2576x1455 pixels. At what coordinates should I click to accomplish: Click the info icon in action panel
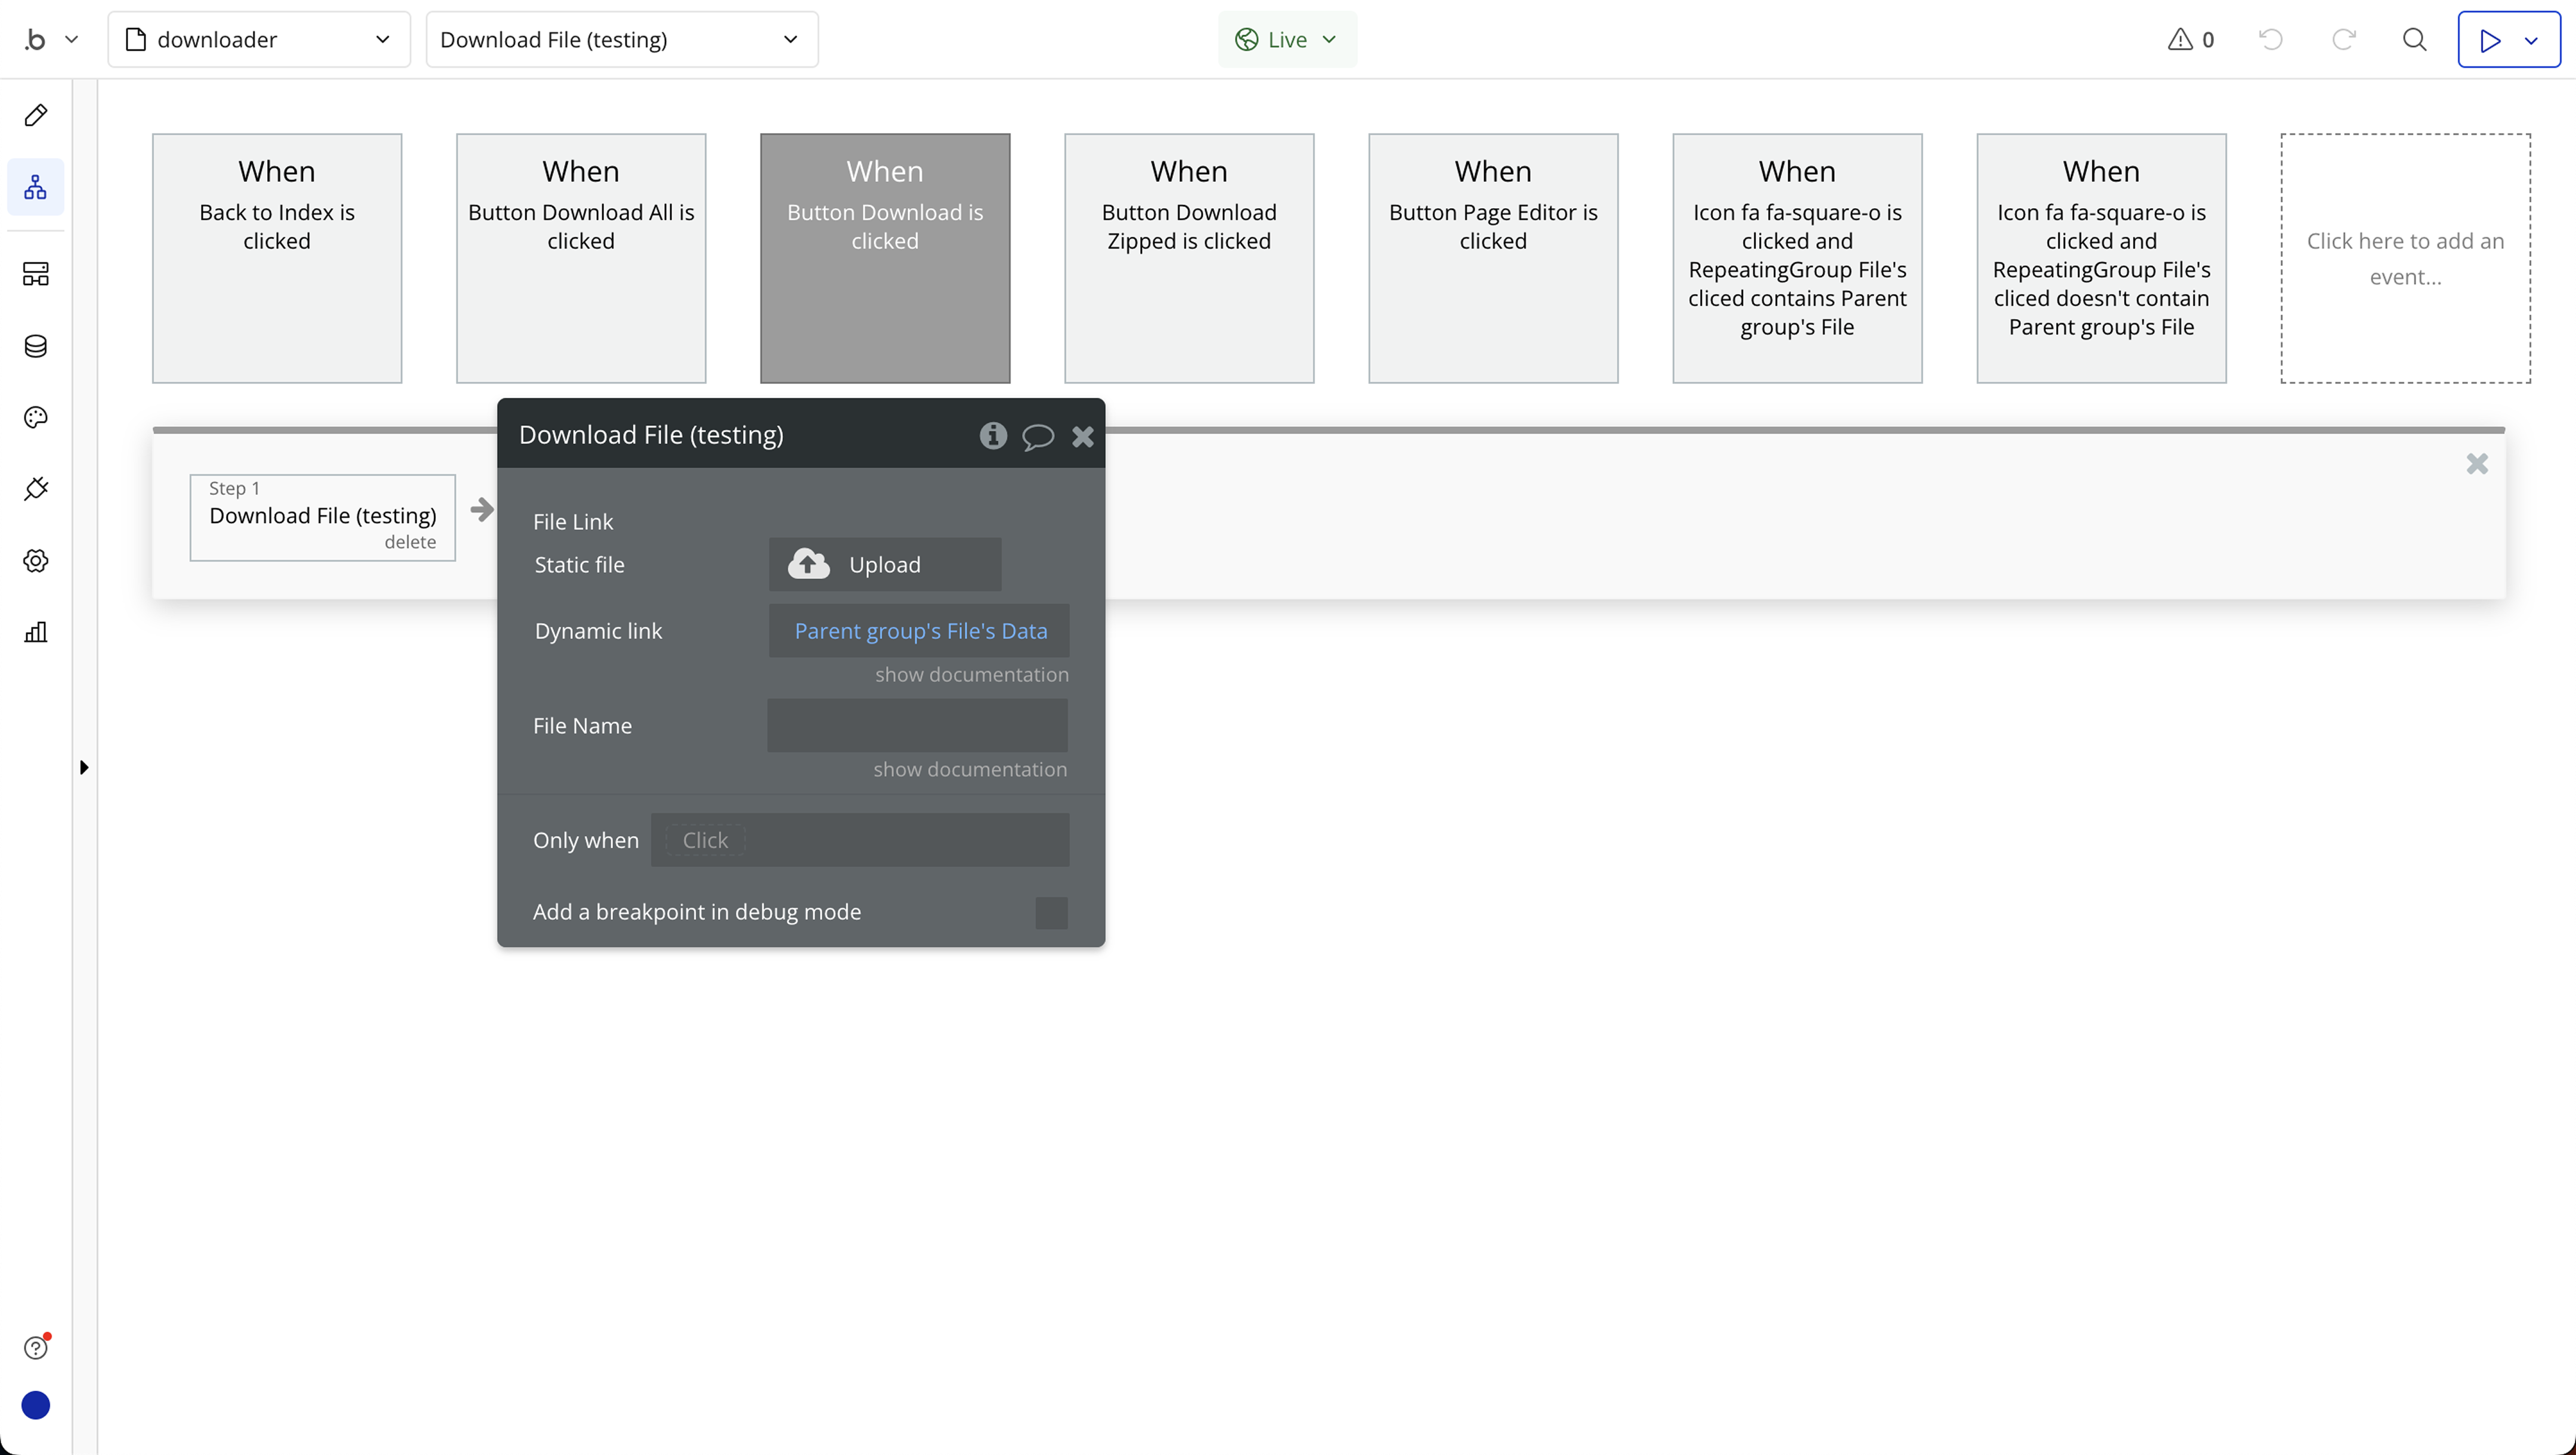point(992,435)
